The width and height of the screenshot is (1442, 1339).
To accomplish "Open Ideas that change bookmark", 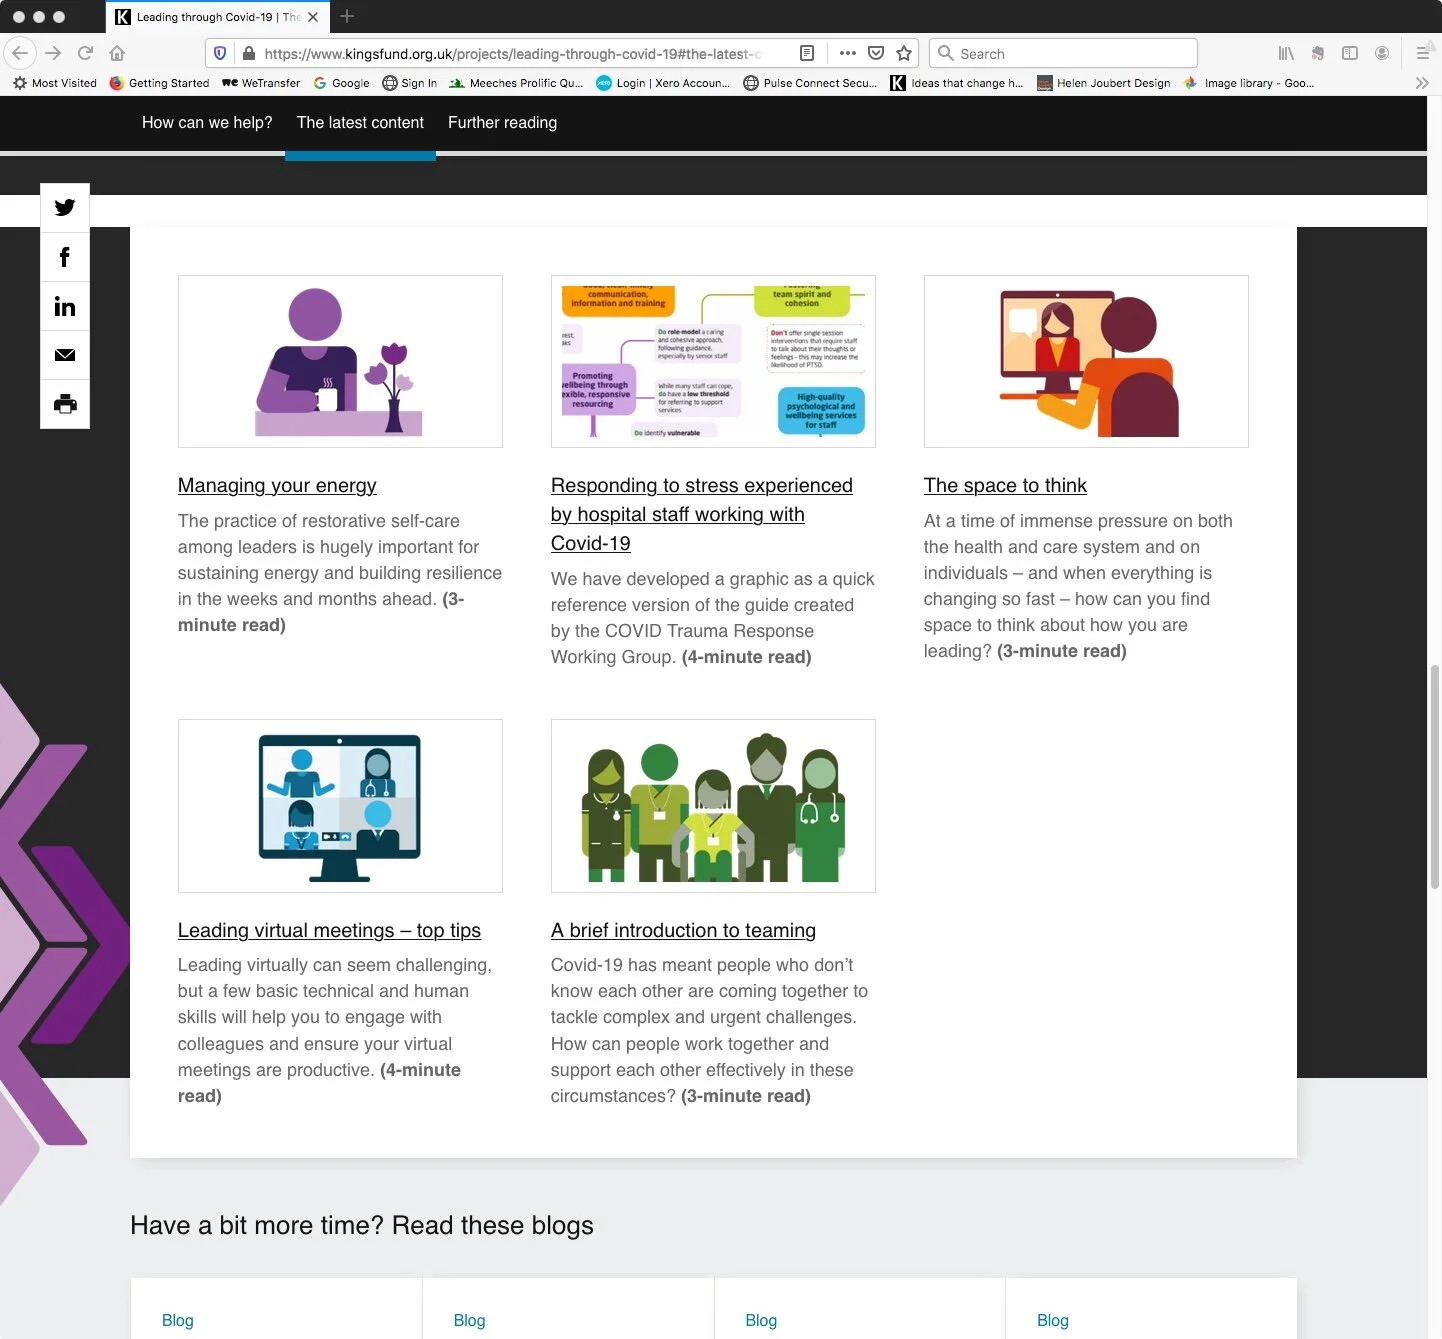I will coord(957,83).
